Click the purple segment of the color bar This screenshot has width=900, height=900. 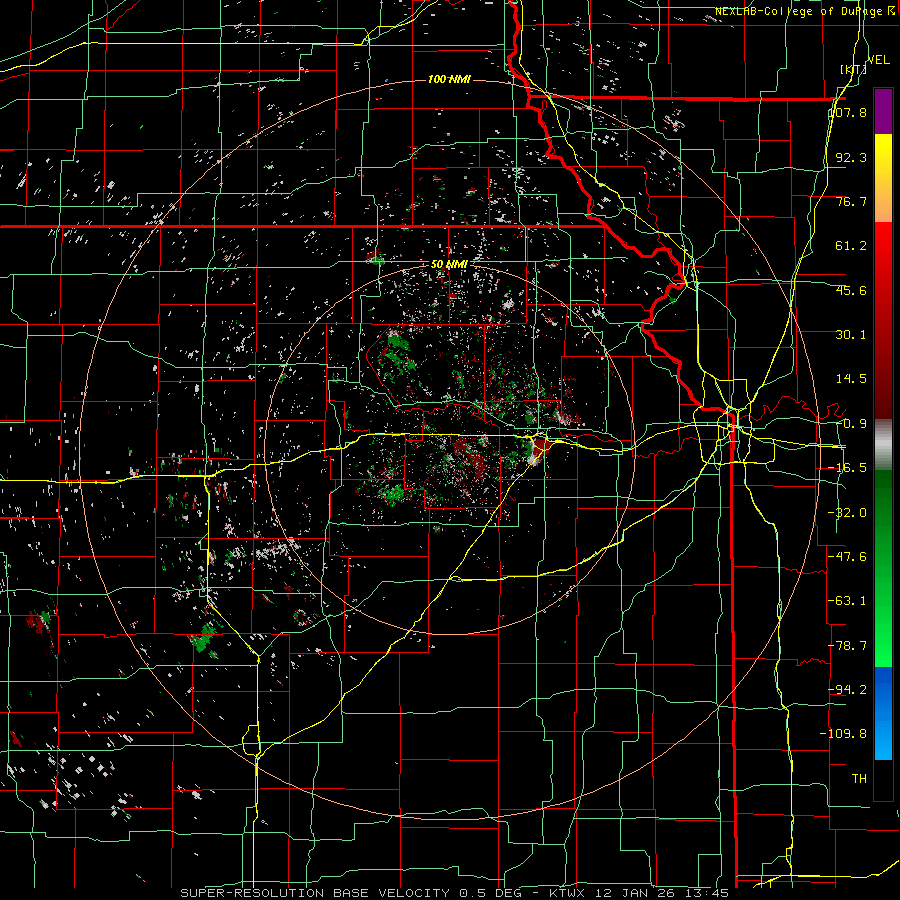tap(883, 111)
